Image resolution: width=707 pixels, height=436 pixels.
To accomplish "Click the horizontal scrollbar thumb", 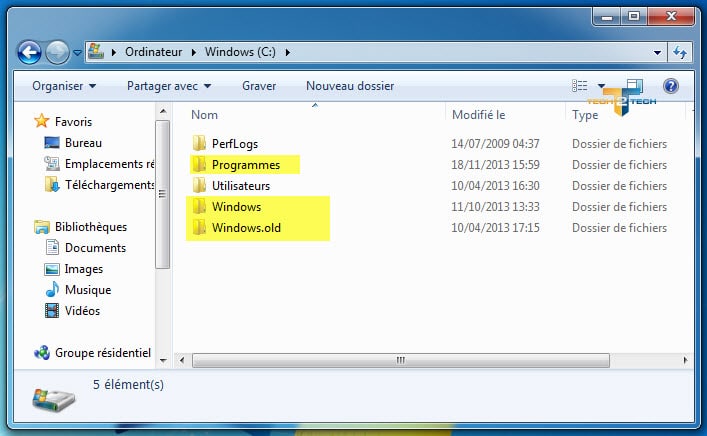I will click(401, 360).
